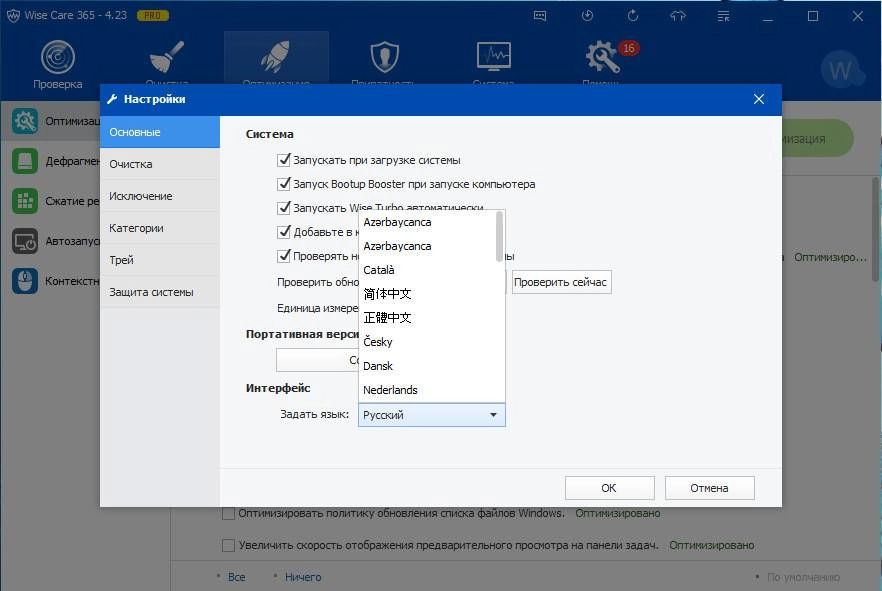Close the Настройки dialog with X

759,99
